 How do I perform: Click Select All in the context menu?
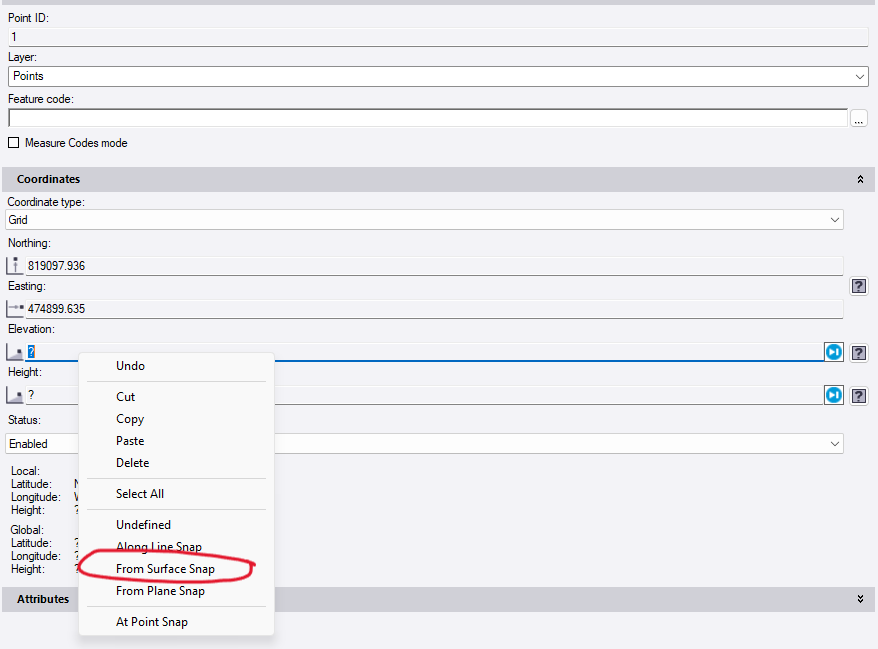tap(140, 494)
